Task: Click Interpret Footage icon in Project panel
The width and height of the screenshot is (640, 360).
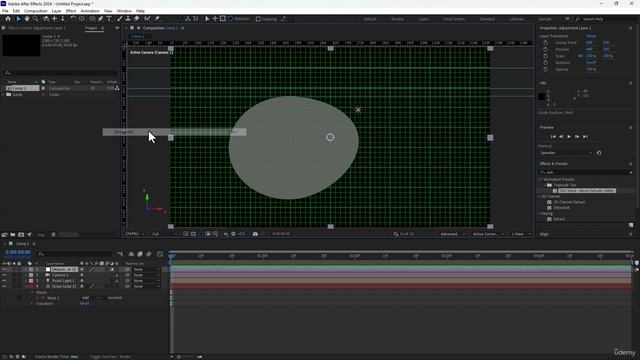Action: pyautogui.click(x=4, y=235)
